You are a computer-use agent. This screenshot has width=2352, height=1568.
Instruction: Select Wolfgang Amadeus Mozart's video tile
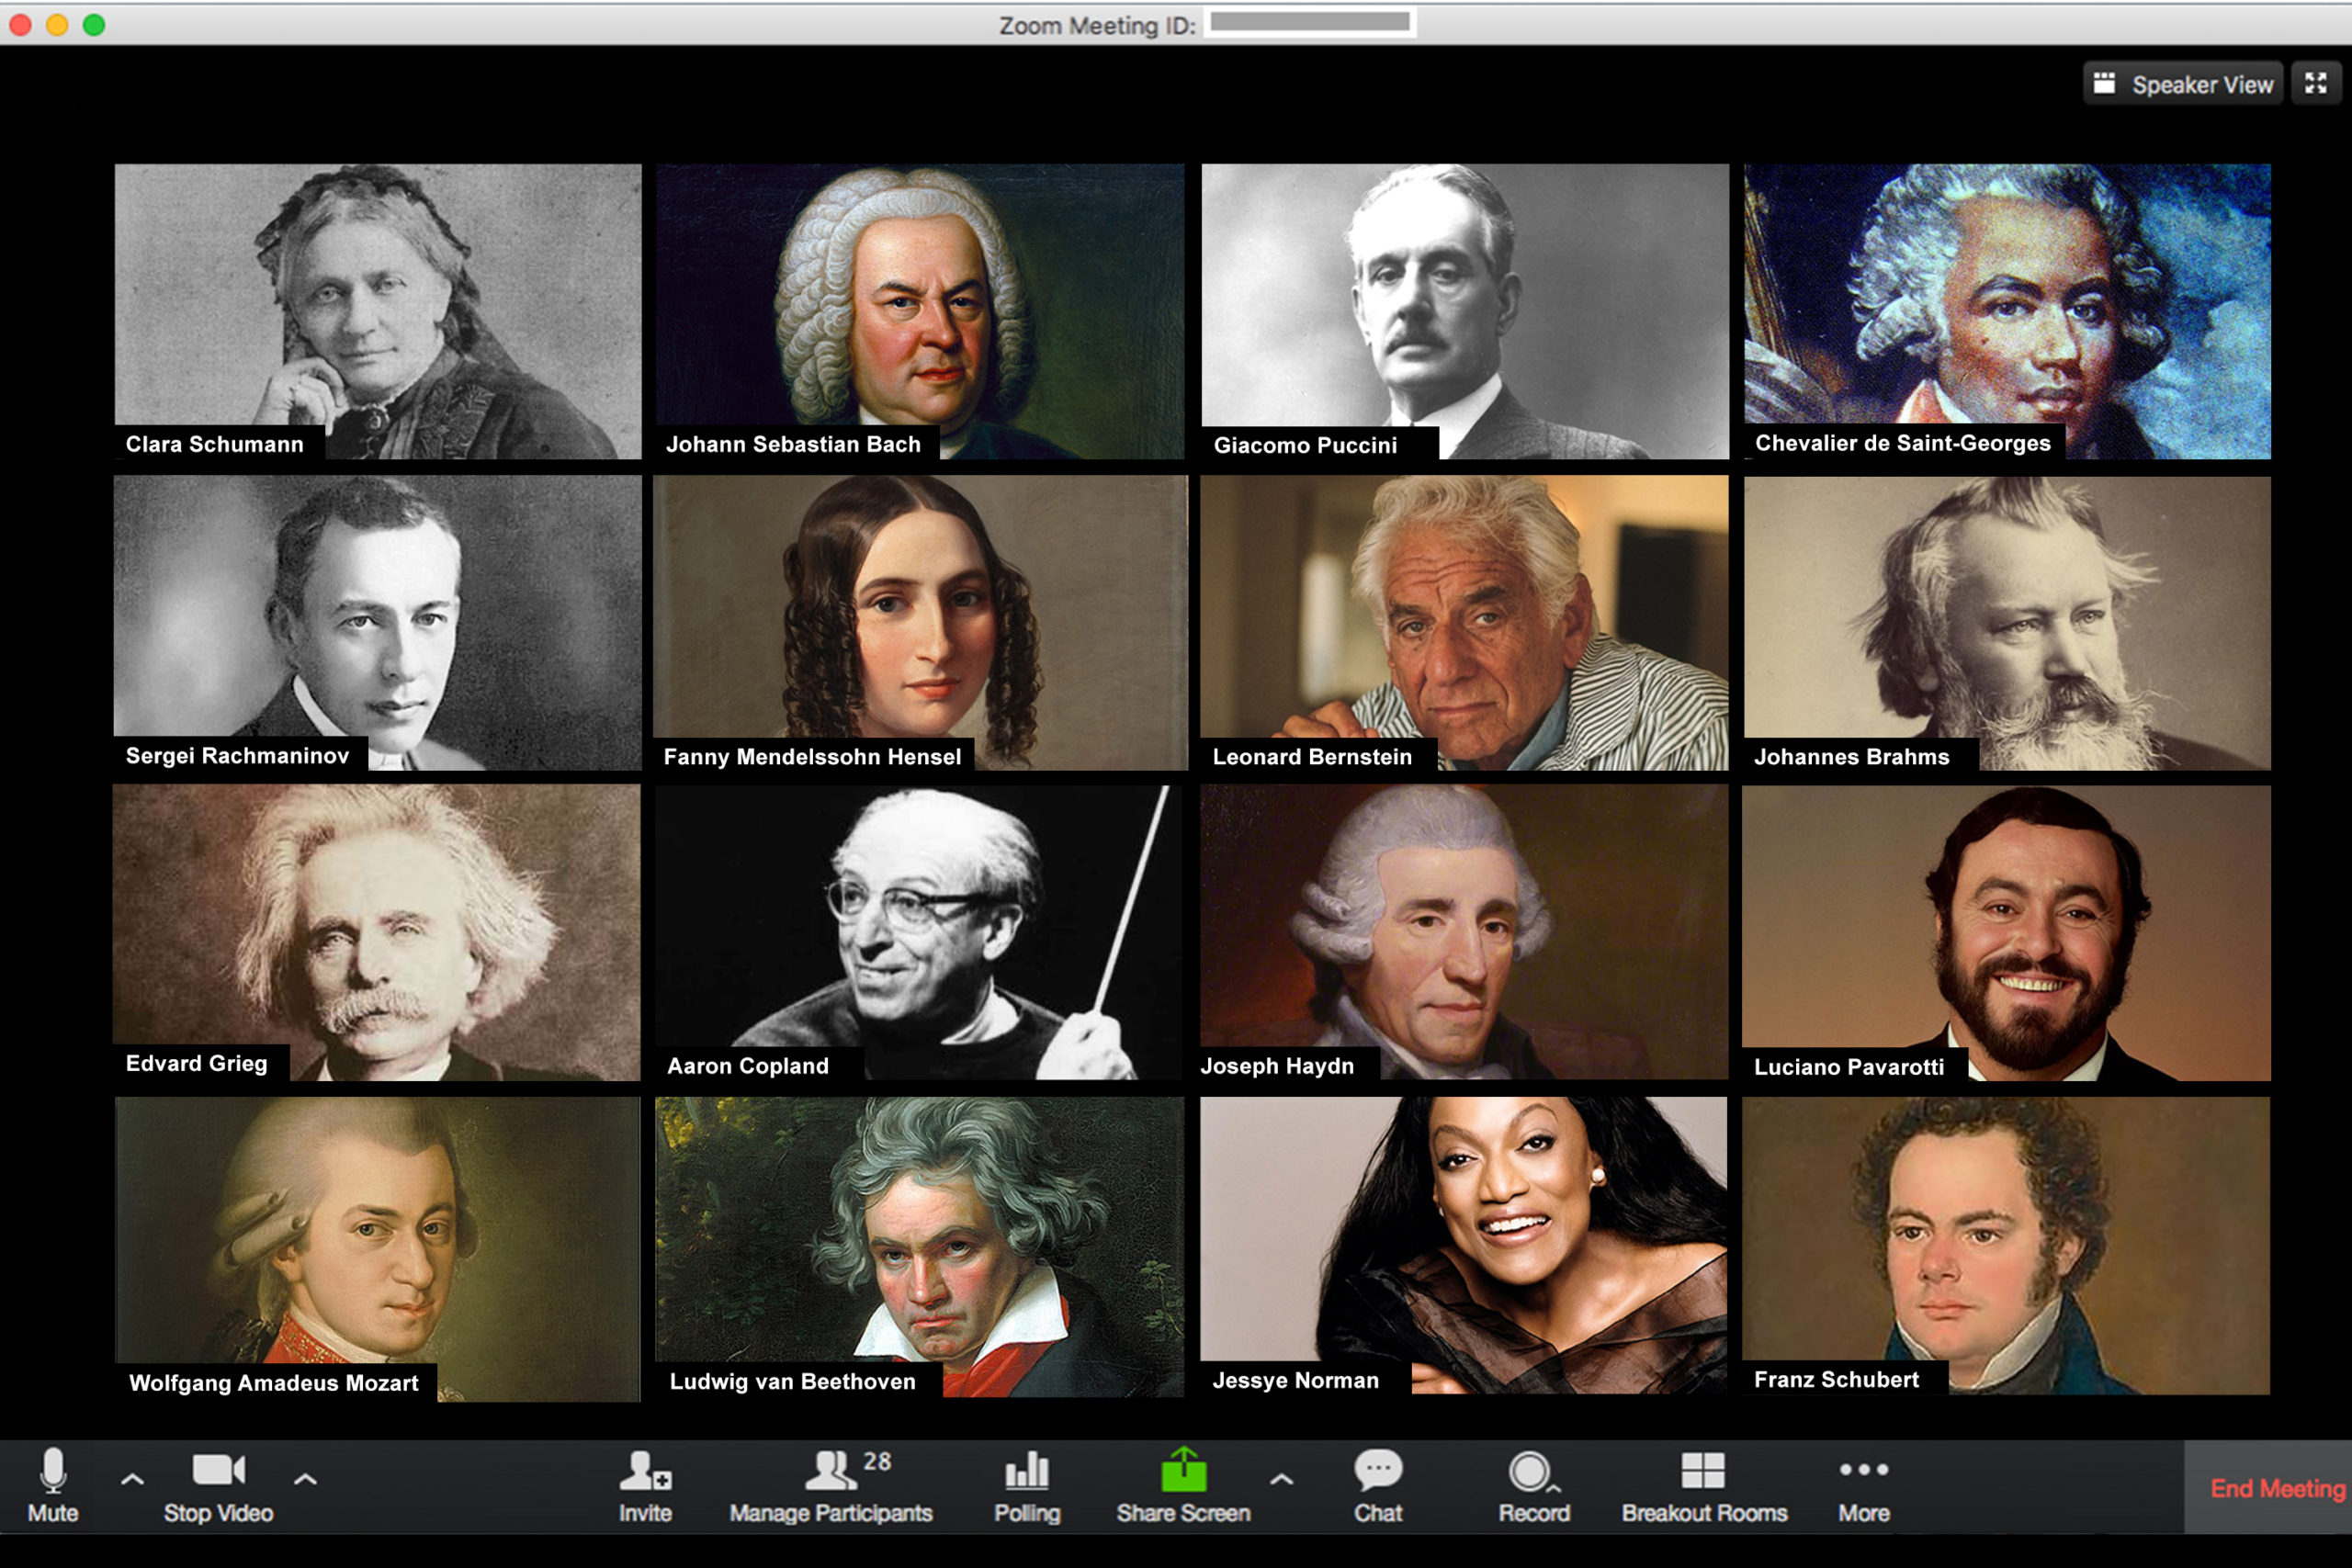378,1249
